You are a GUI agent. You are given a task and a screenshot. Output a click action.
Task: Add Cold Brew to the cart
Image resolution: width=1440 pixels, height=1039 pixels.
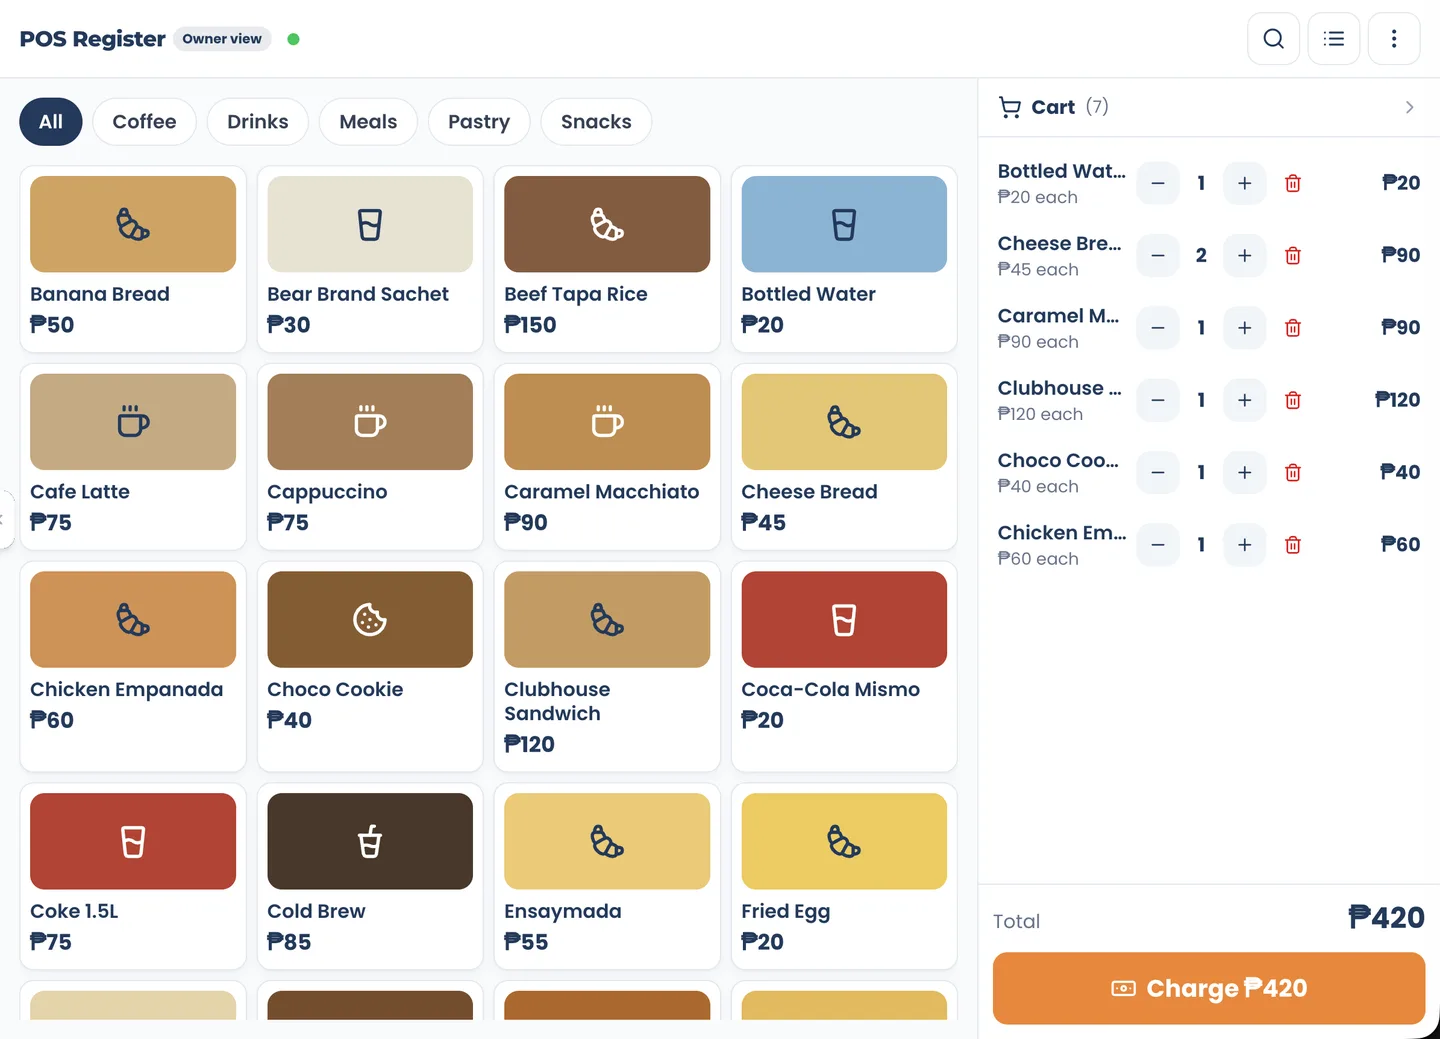pos(370,876)
